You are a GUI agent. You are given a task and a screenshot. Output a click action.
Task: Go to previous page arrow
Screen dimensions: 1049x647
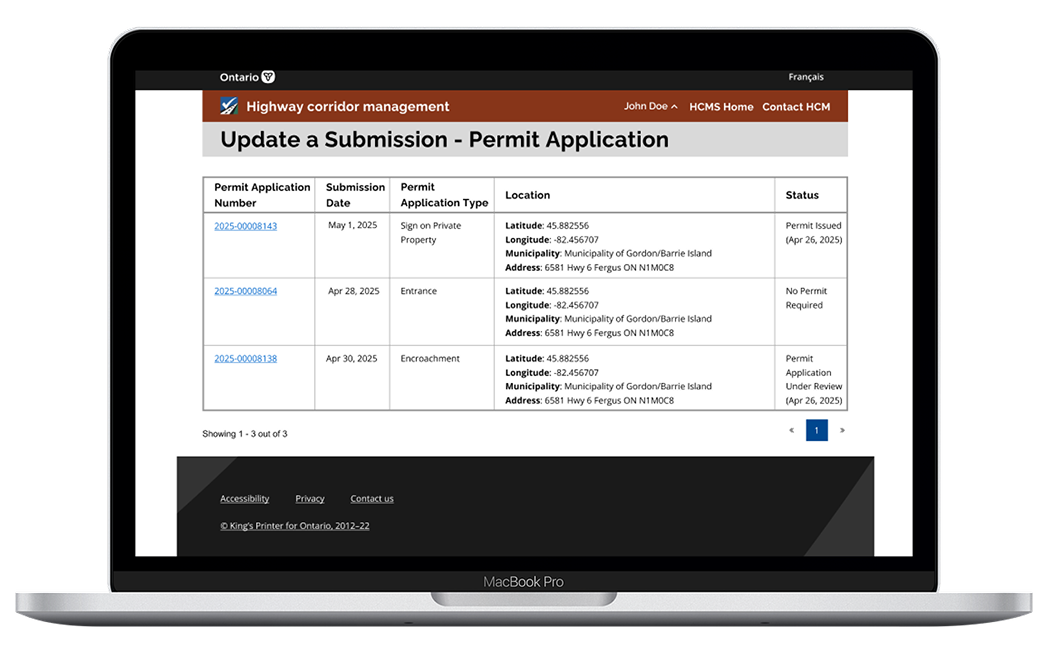tap(791, 430)
